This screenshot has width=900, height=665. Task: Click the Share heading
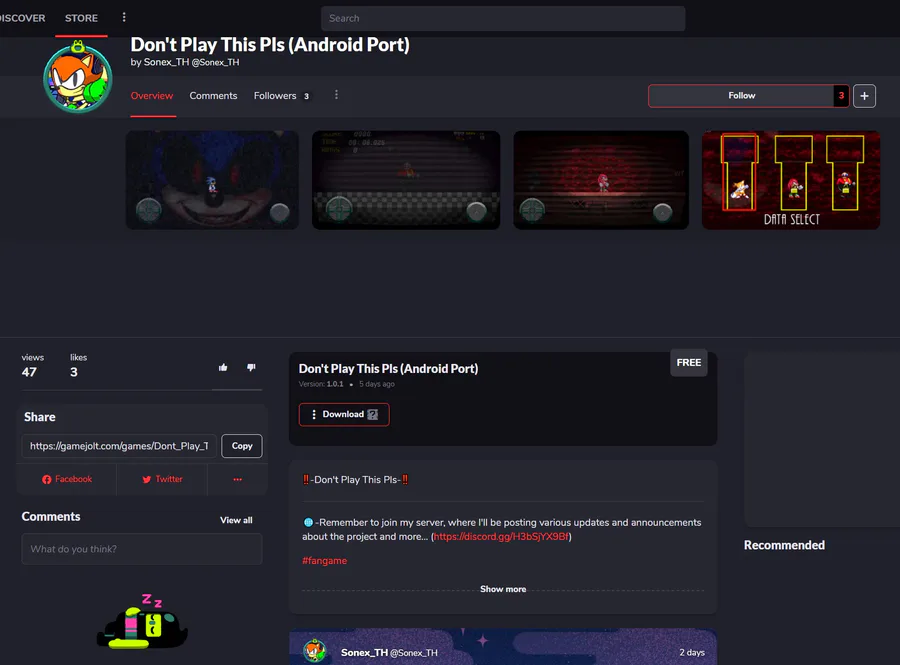click(40, 417)
